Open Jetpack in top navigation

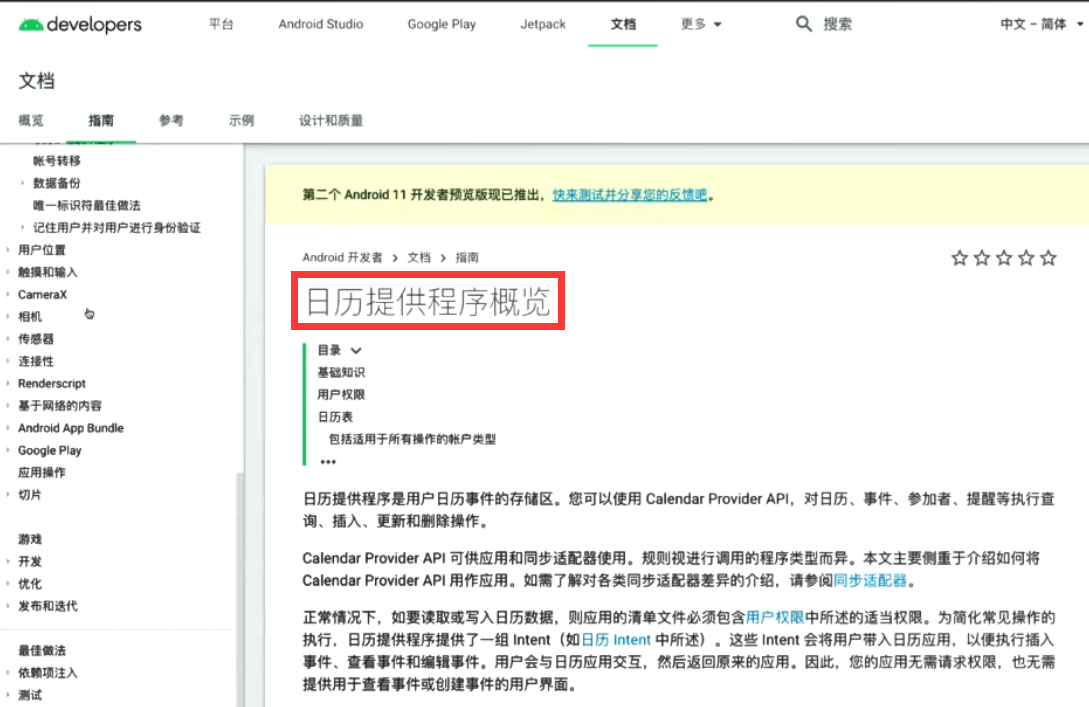click(x=543, y=24)
